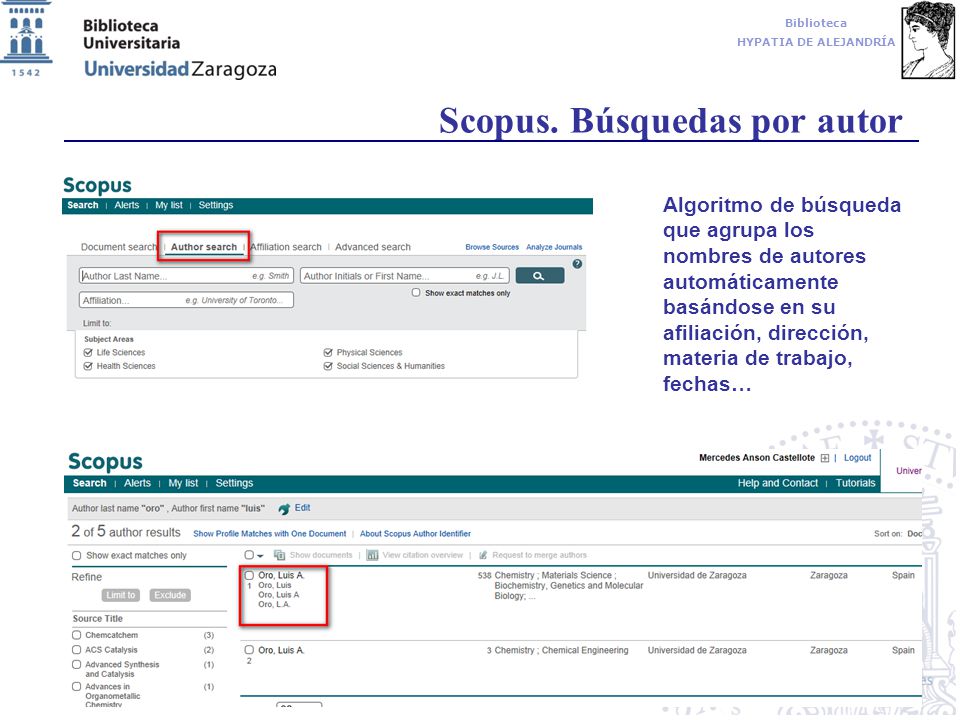Click the Request to merge authors icon

[483, 555]
